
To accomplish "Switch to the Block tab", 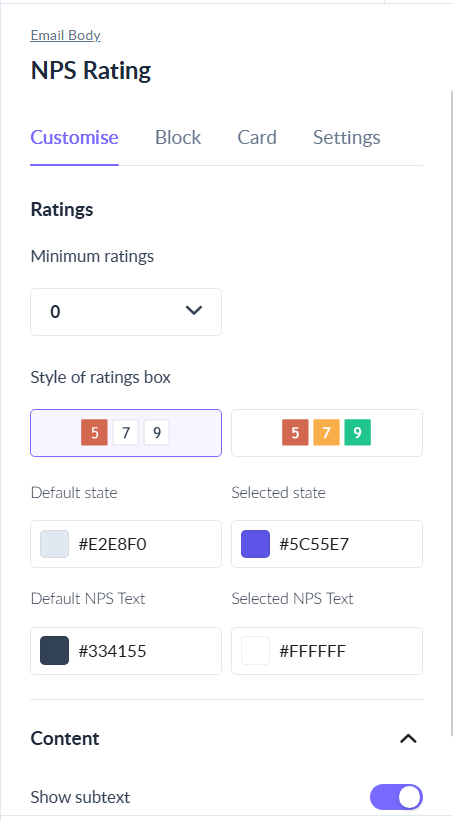I will pyautogui.click(x=178, y=137).
